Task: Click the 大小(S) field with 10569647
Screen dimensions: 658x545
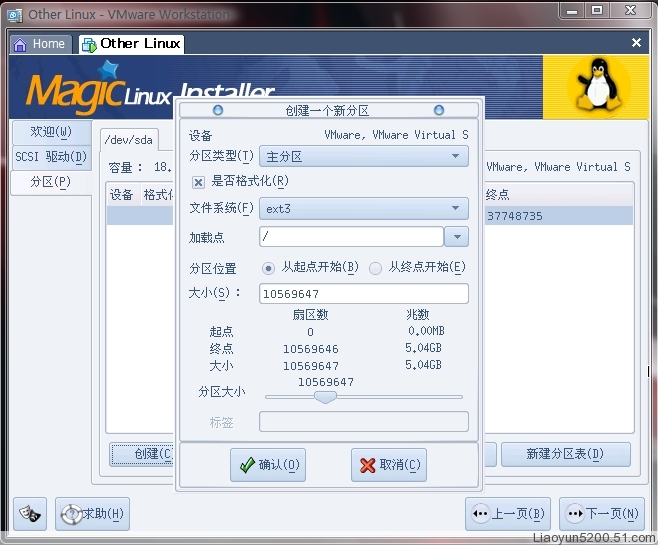Action: tap(364, 294)
